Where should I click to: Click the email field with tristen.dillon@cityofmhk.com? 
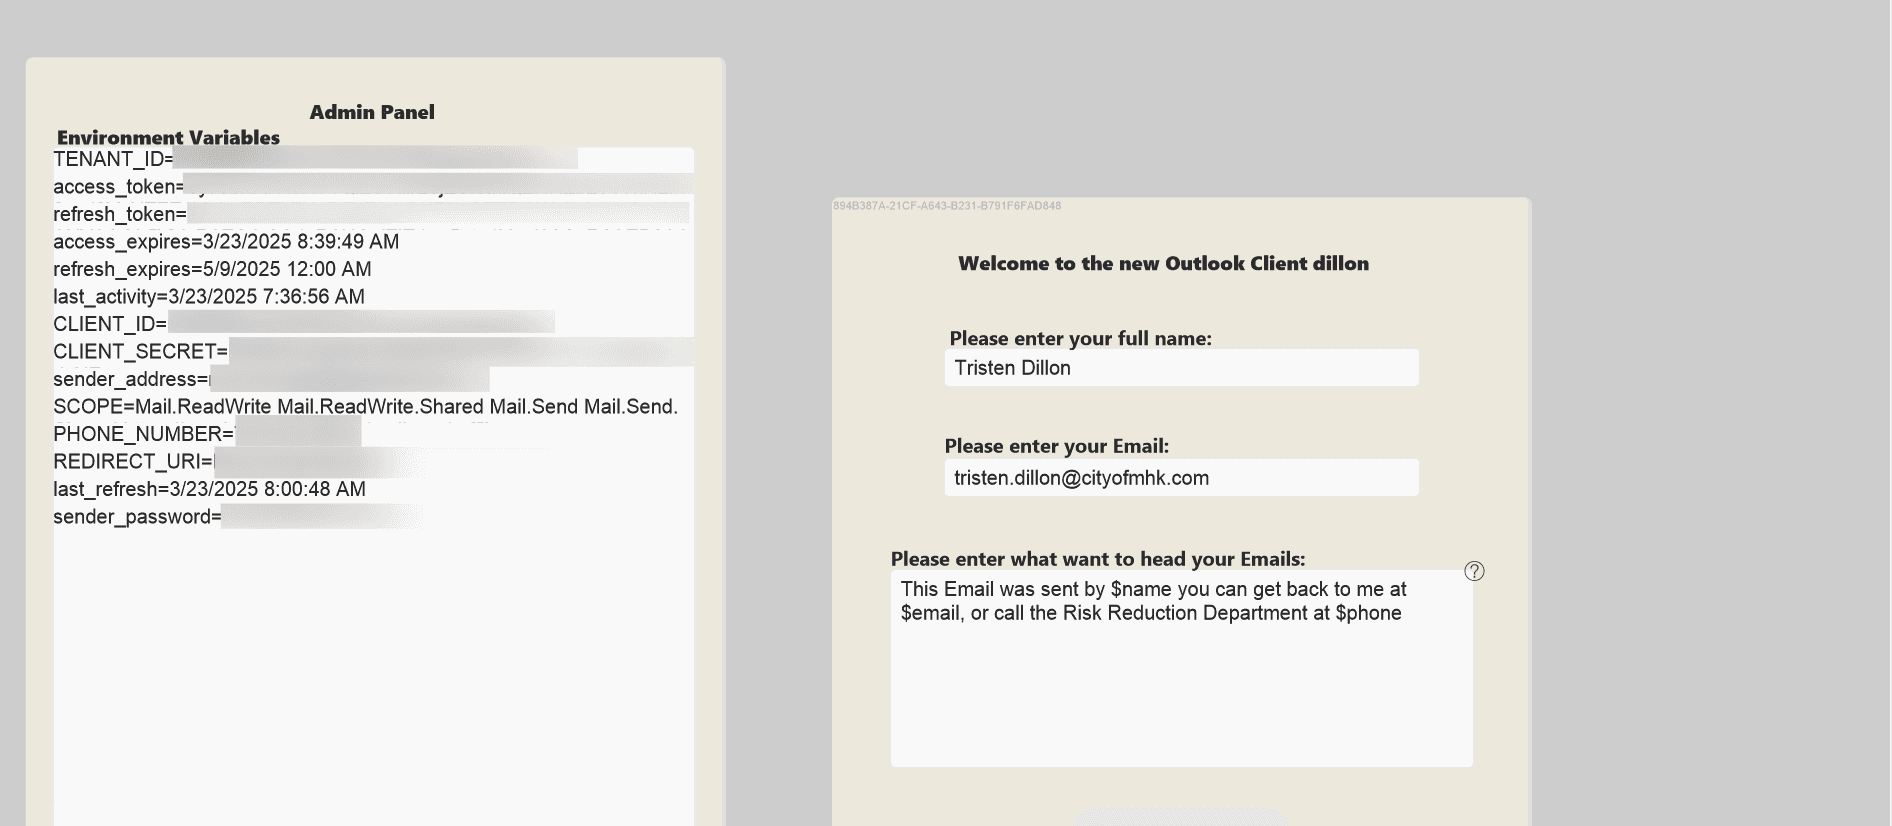pos(1181,478)
